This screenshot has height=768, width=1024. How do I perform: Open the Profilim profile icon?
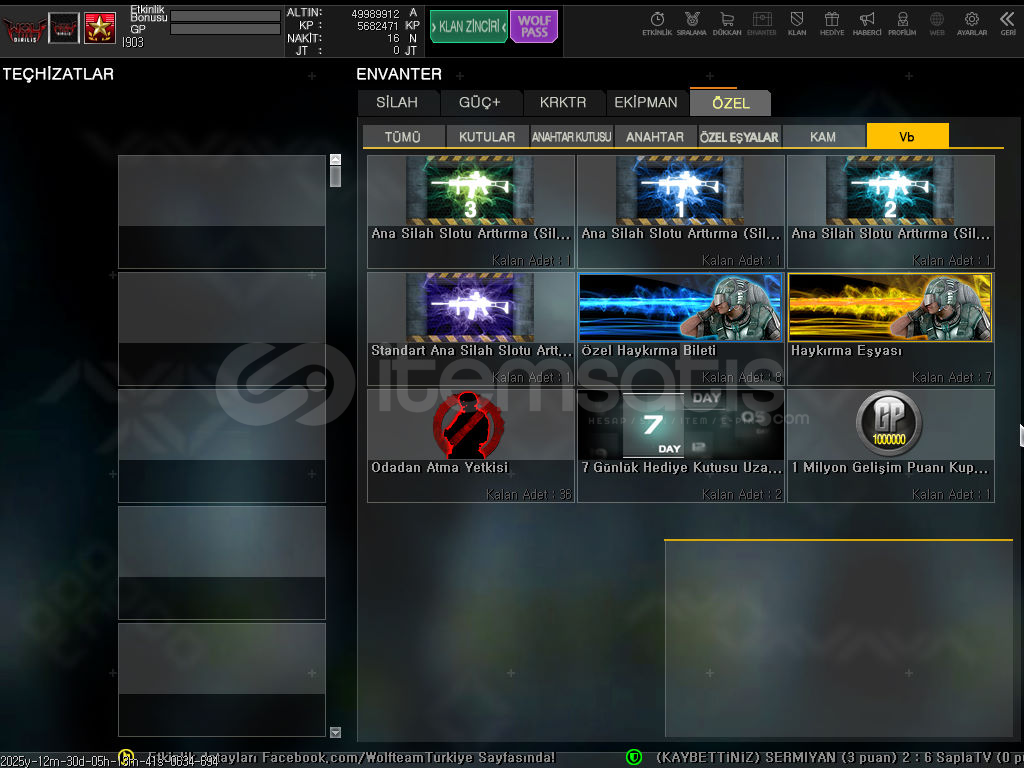click(x=902, y=23)
